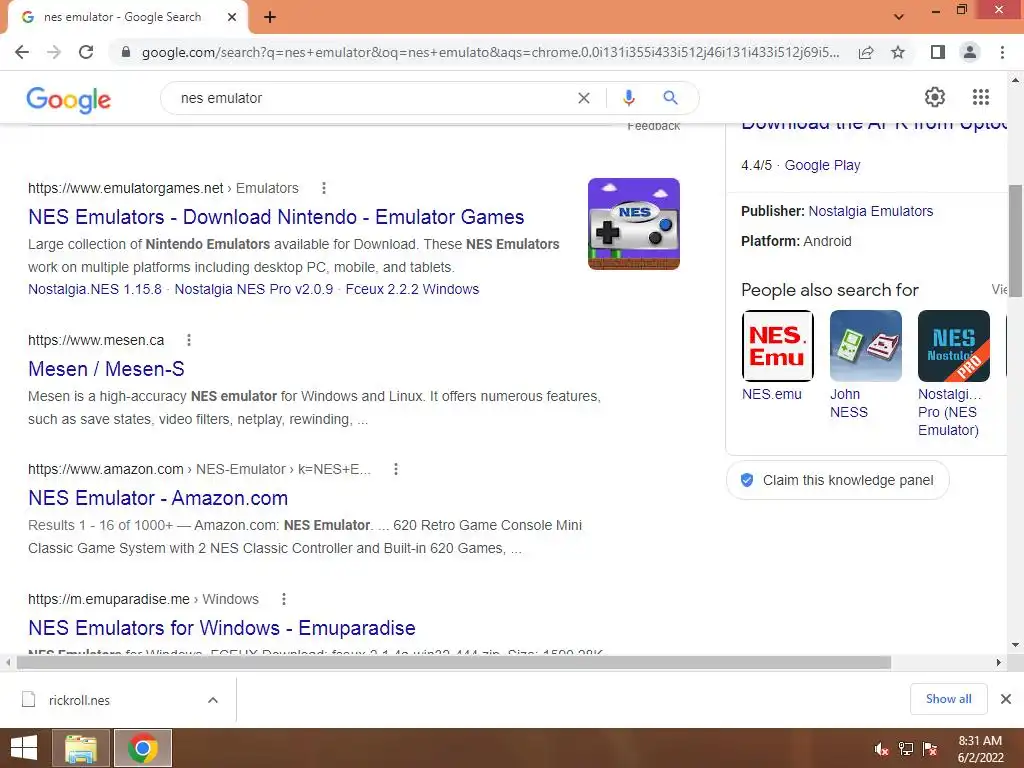This screenshot has width=1024, height=768.
Task: Go to Google home via the logo
Action: [69, 99]
